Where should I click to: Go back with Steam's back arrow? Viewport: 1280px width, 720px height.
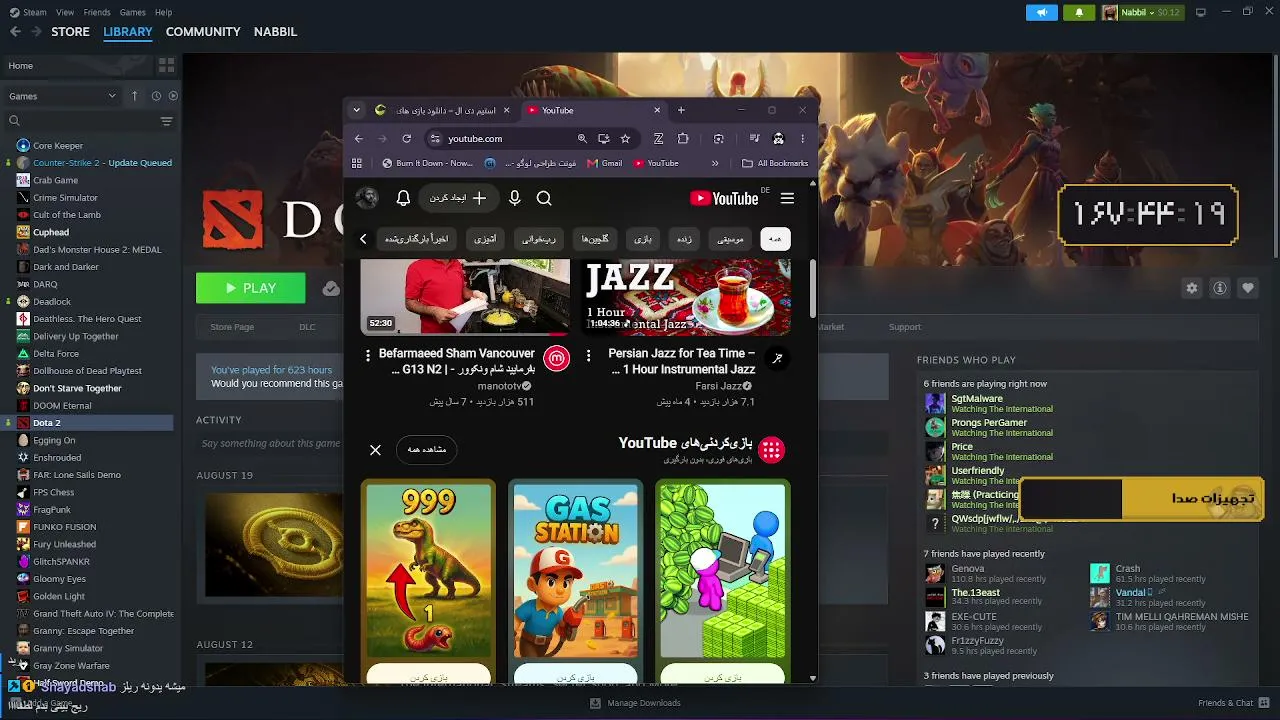pyautogui.click(x=15, y=32)
